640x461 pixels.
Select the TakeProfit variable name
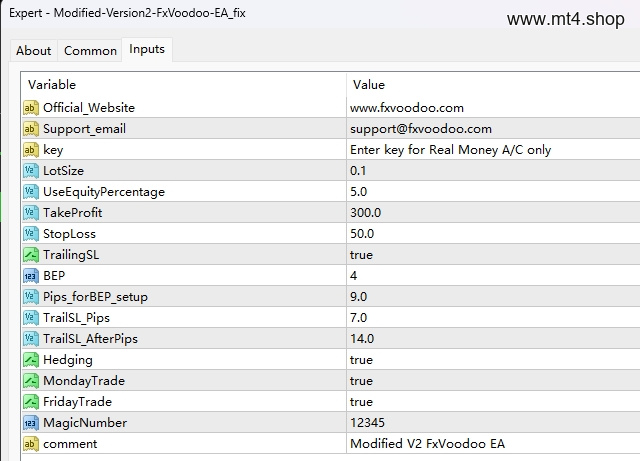[x=73, y=213]
